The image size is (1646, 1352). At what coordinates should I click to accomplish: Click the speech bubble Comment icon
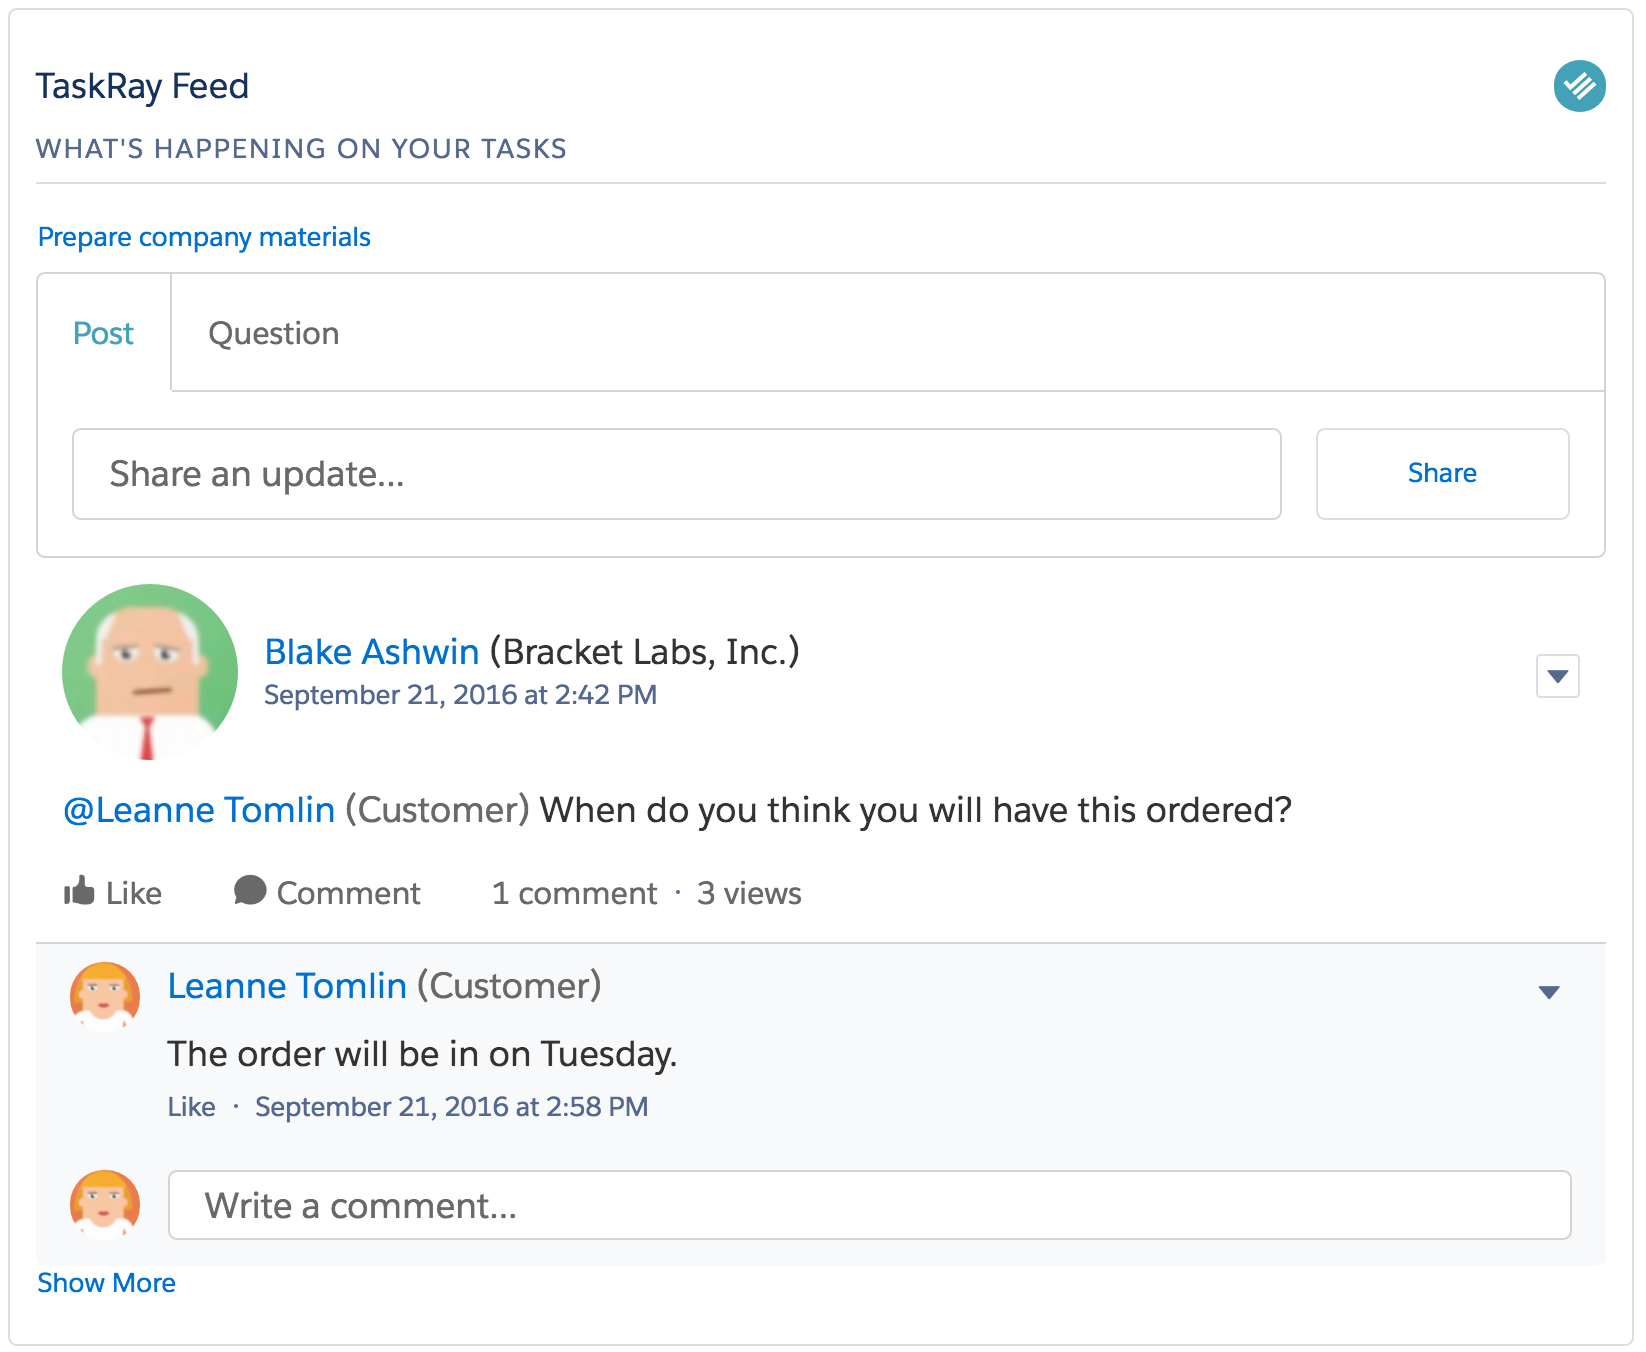coord(250,890)
